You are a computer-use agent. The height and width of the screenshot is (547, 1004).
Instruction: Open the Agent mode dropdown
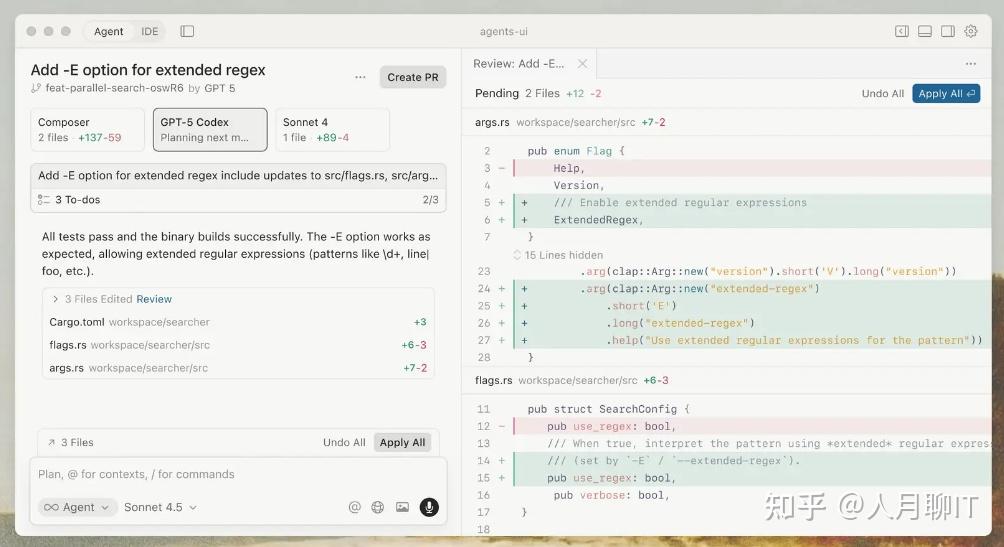78,507
